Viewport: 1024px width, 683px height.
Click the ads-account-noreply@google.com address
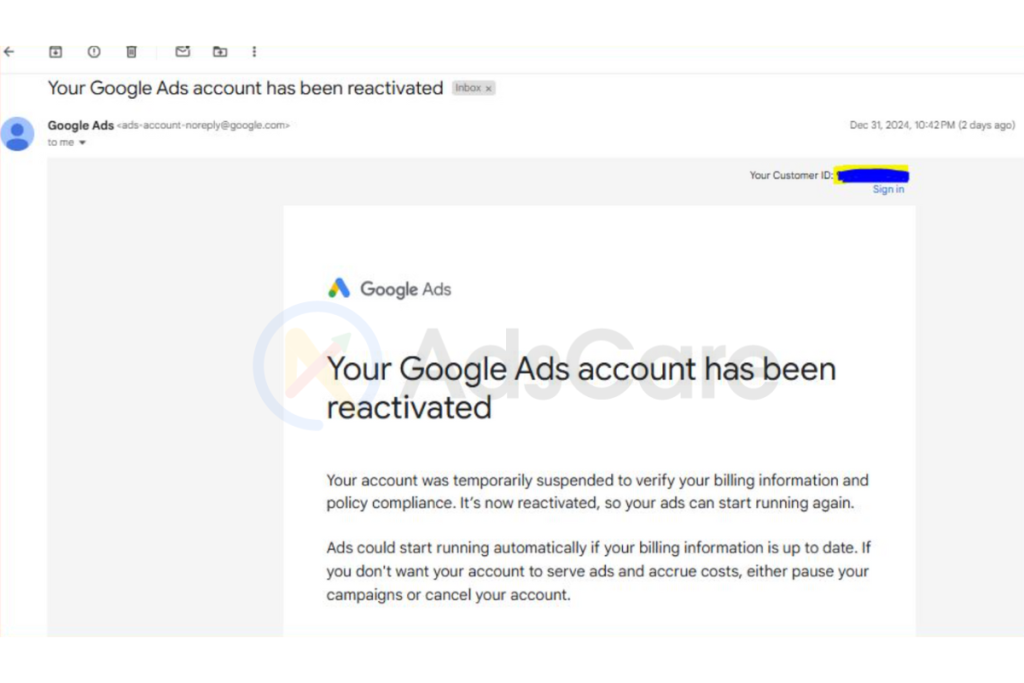click(x=203, y=125)
